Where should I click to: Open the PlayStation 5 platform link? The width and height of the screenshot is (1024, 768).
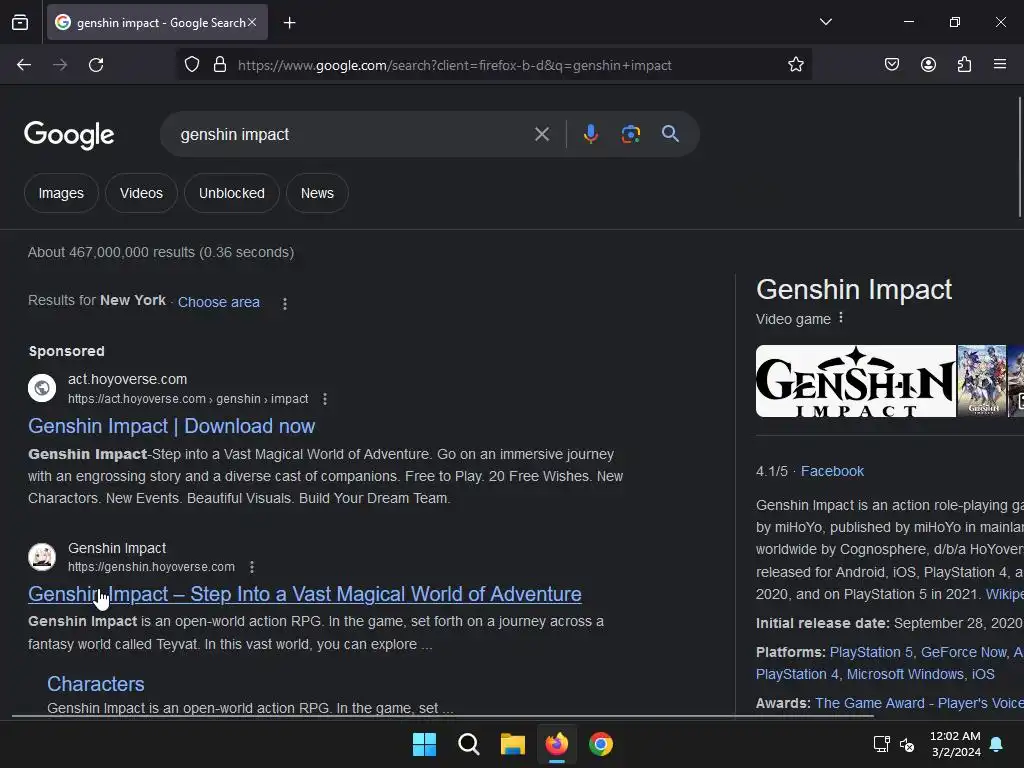[x=871, y=652]
